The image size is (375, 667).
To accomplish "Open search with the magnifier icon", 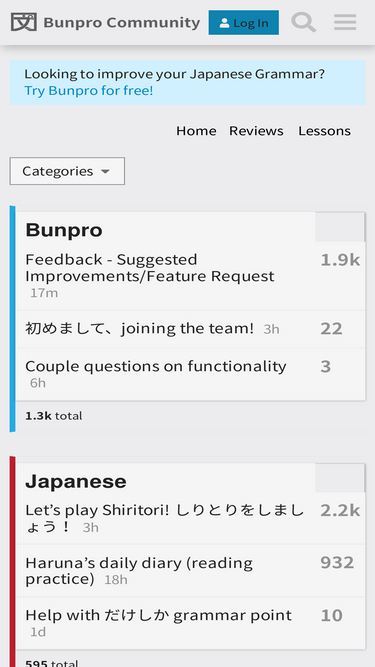I will [x=304, y=22].
